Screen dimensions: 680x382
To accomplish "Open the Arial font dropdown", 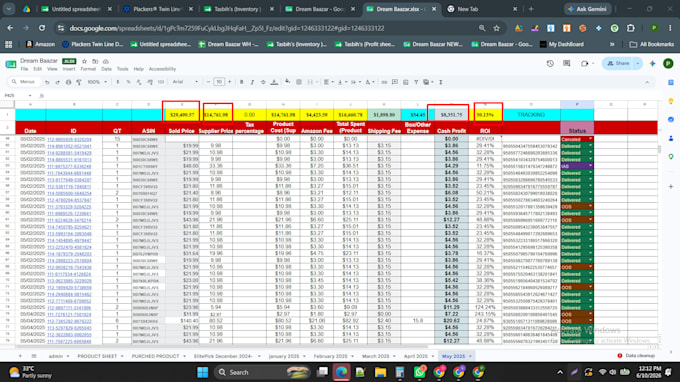I will pos(185,82).
